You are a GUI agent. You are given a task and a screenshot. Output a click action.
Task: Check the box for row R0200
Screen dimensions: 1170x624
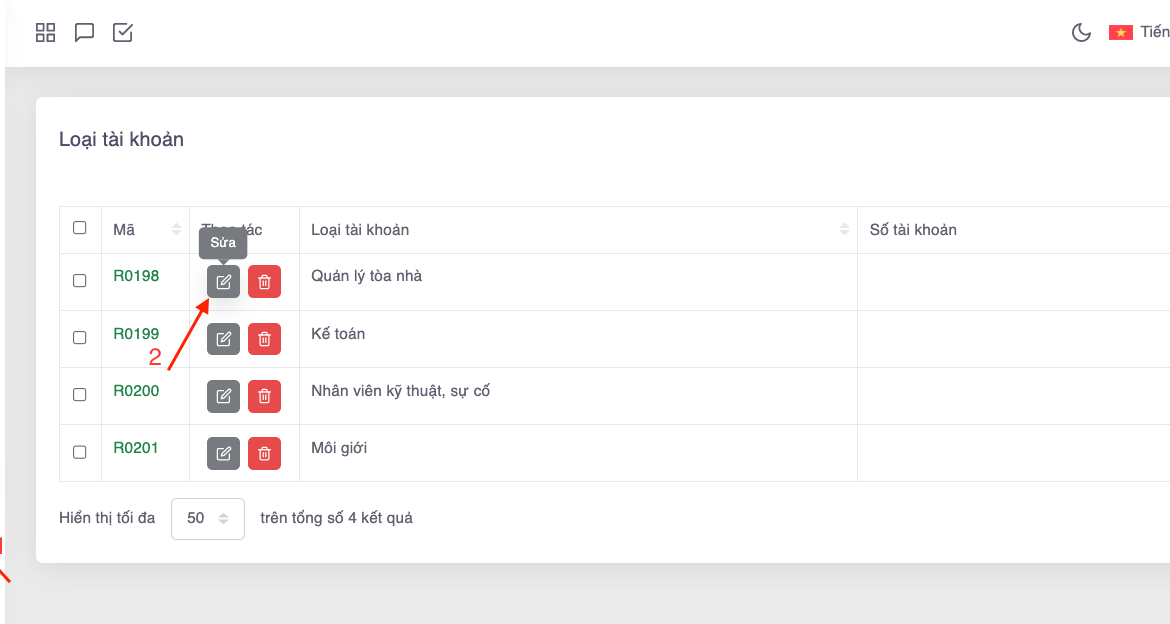pyautogui.click(x=80, y=395)
